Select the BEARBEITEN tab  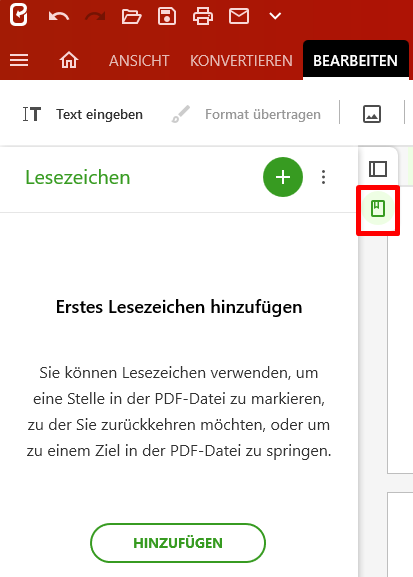click(x=355, y=60)
